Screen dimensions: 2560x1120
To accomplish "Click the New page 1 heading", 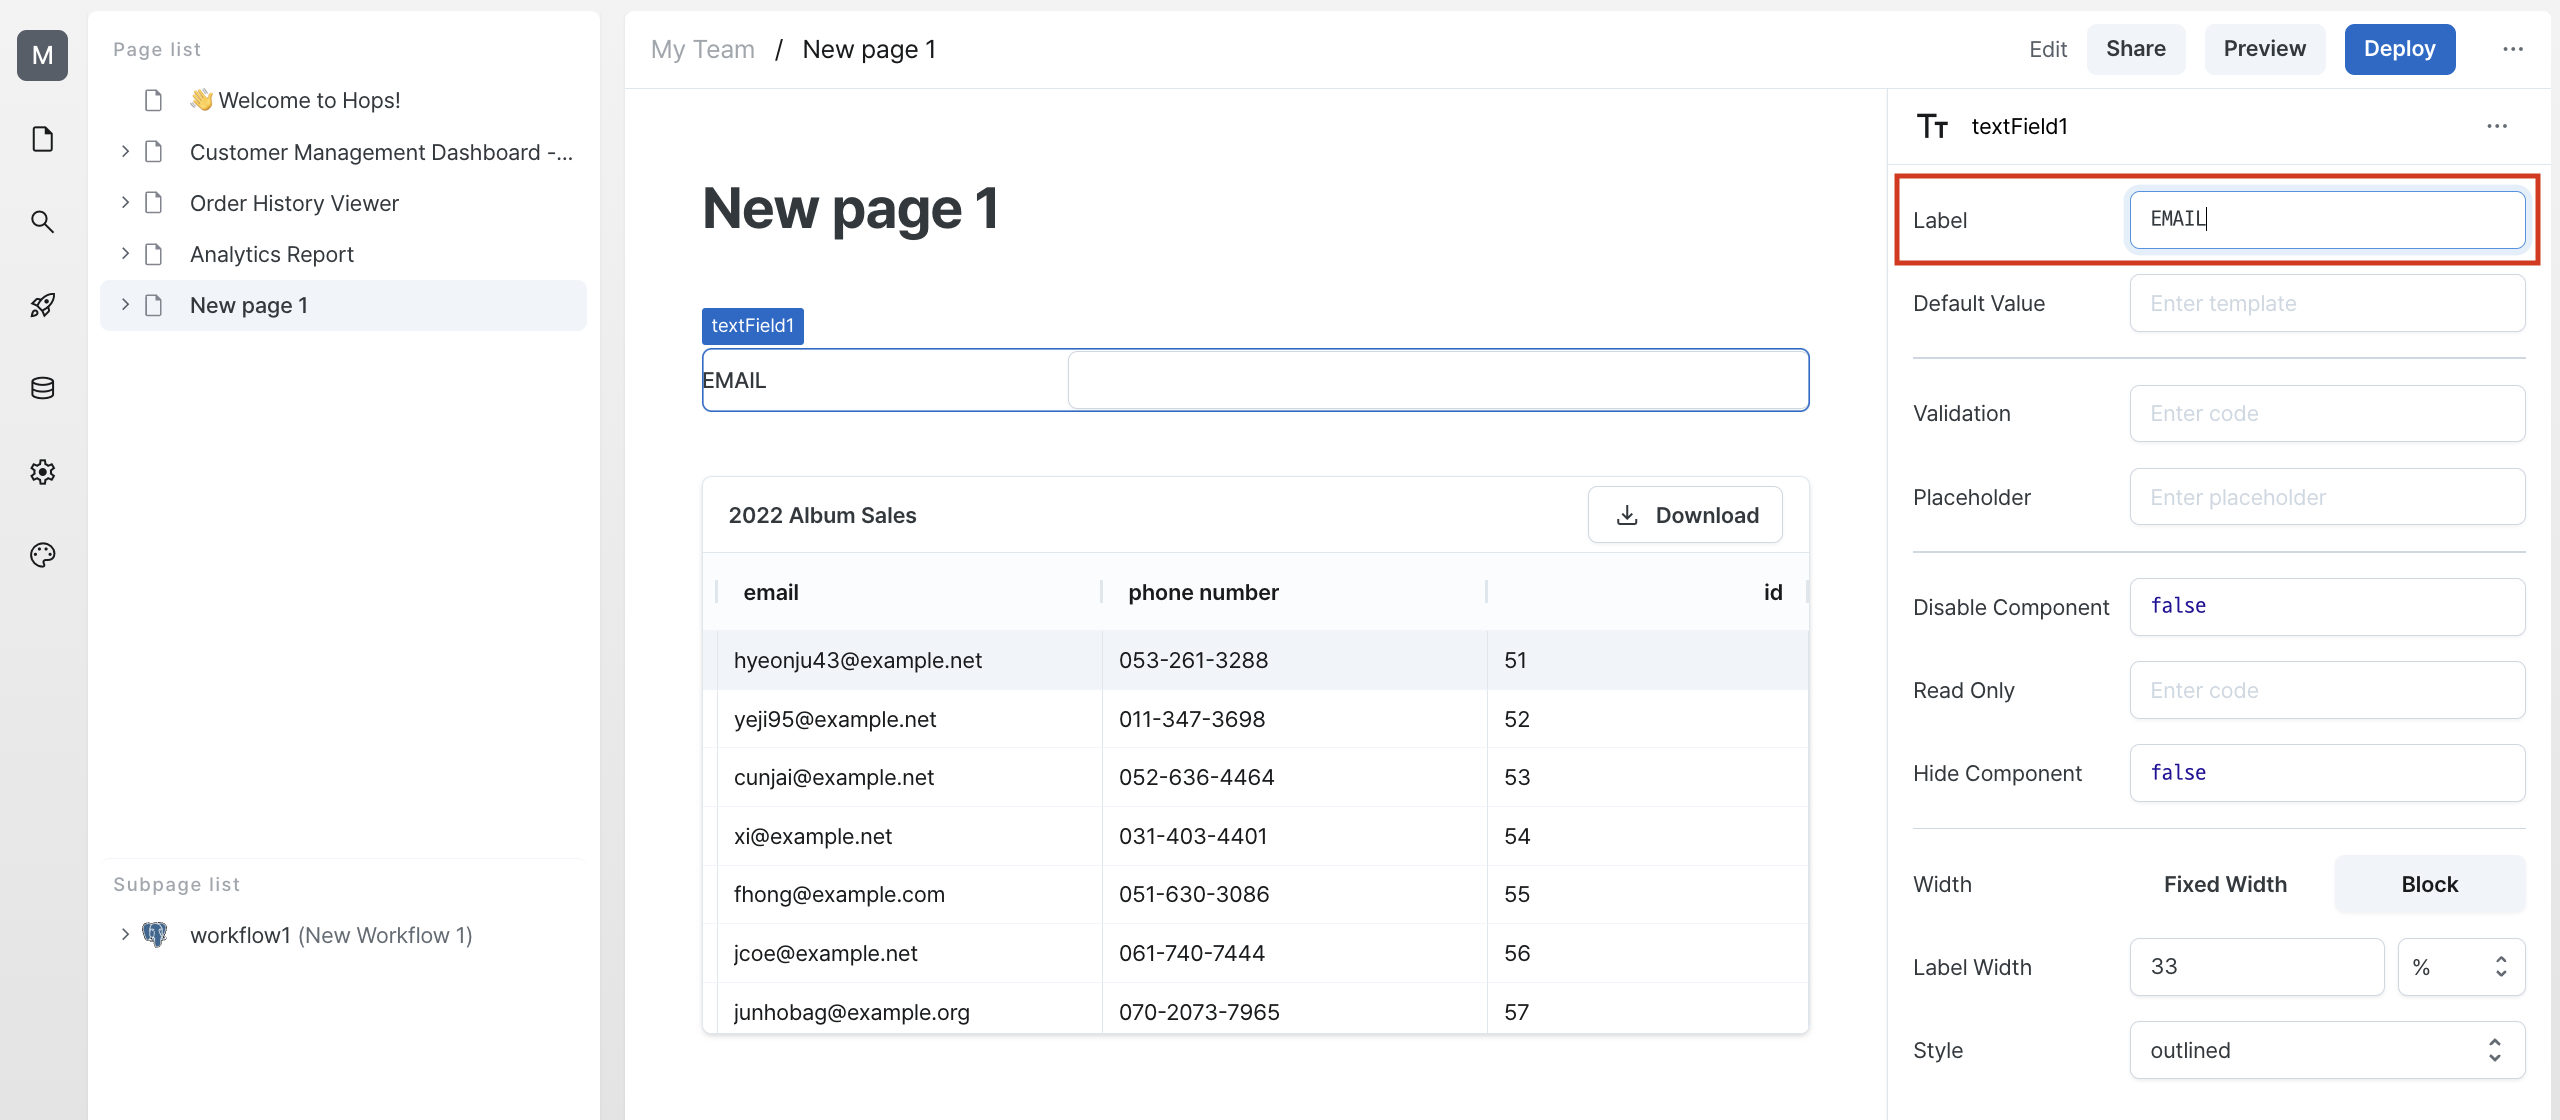I will tap(850, 208).
